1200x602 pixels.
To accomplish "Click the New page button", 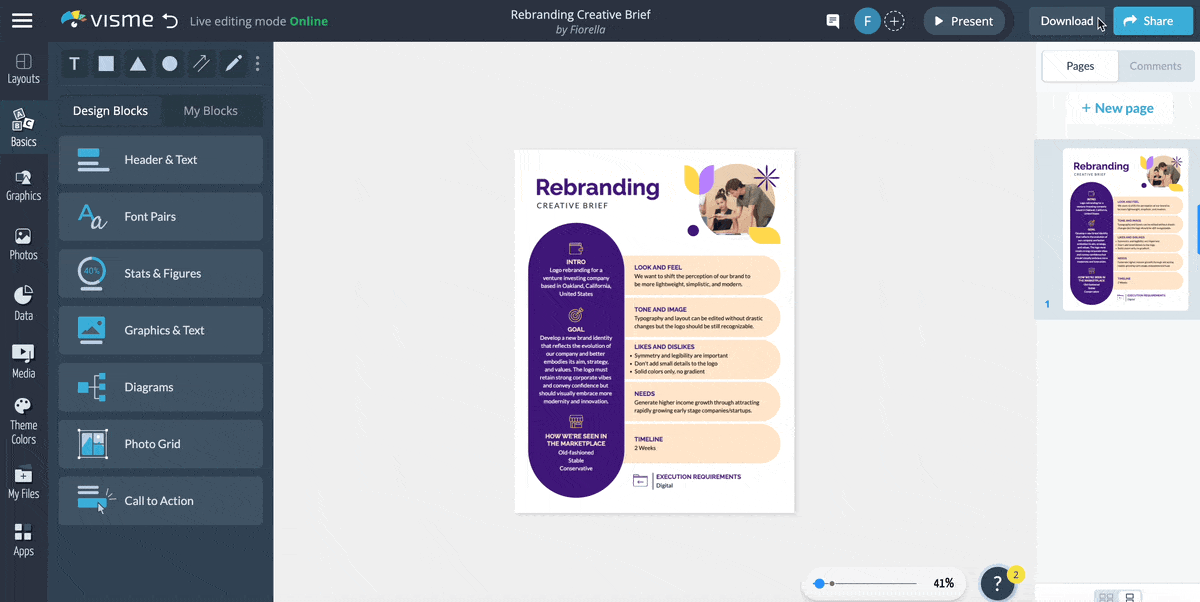I will point(1118,107).
